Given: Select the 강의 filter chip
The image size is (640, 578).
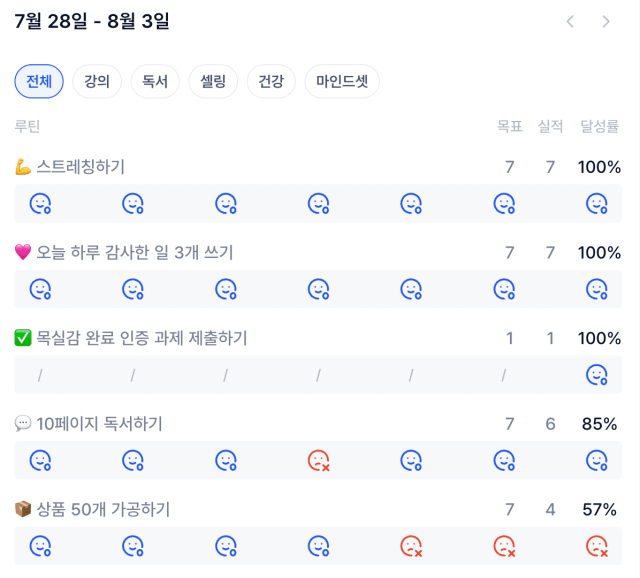Looking at the screenshot, I should point(97,81).
